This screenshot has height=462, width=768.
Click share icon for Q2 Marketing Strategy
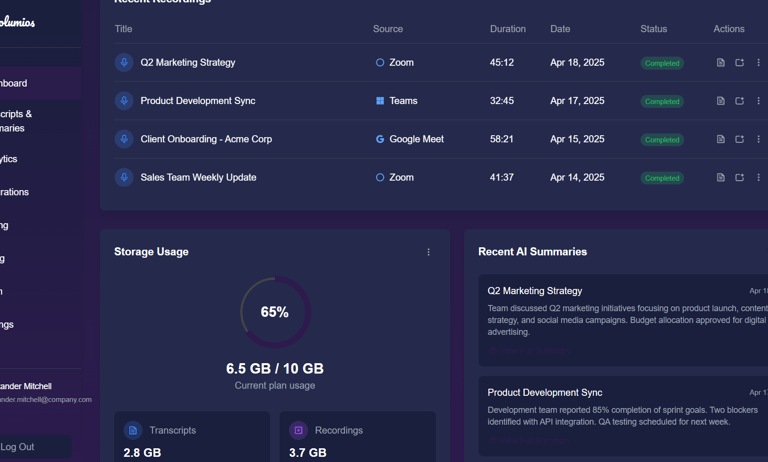pos(740,63)
